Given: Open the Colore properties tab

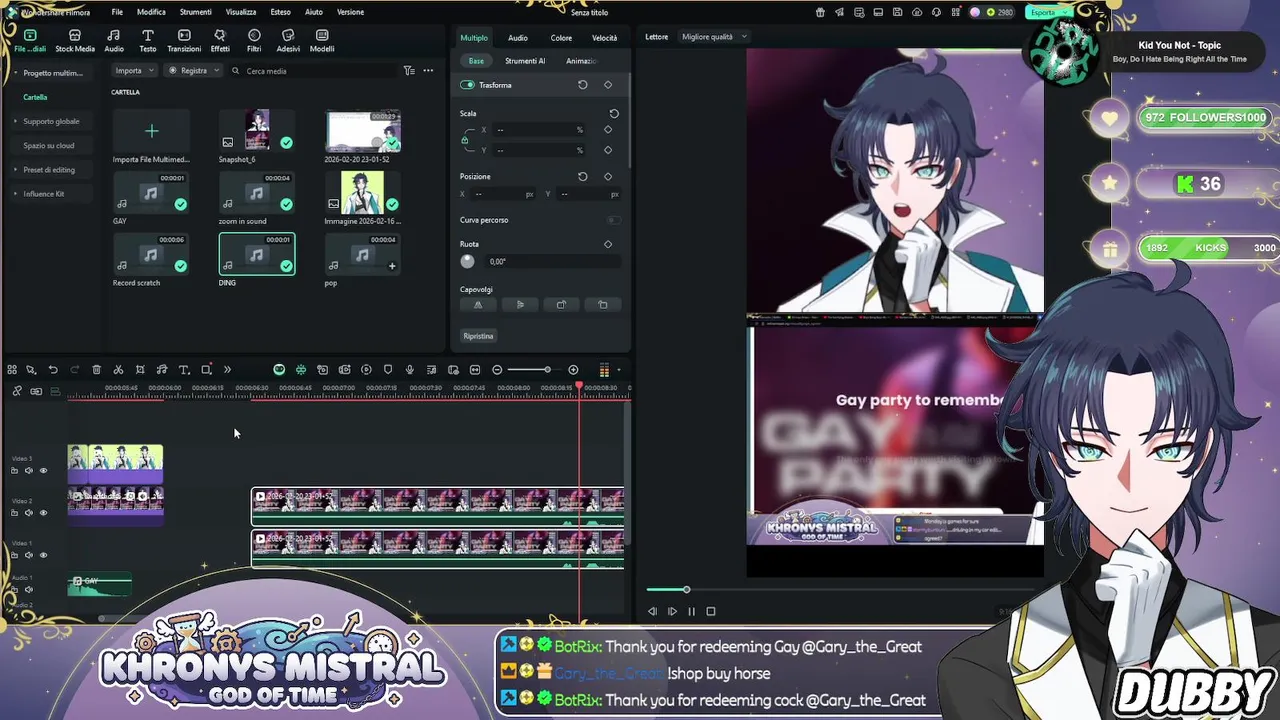Looking at the screenshot, I should [x=561, y=38].
